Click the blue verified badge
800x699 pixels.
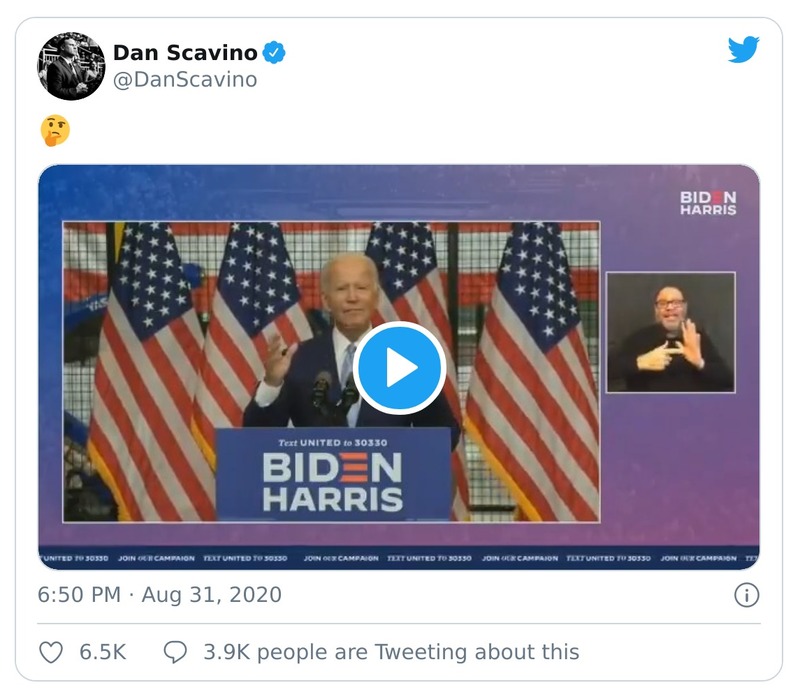(x=274, y=52)
